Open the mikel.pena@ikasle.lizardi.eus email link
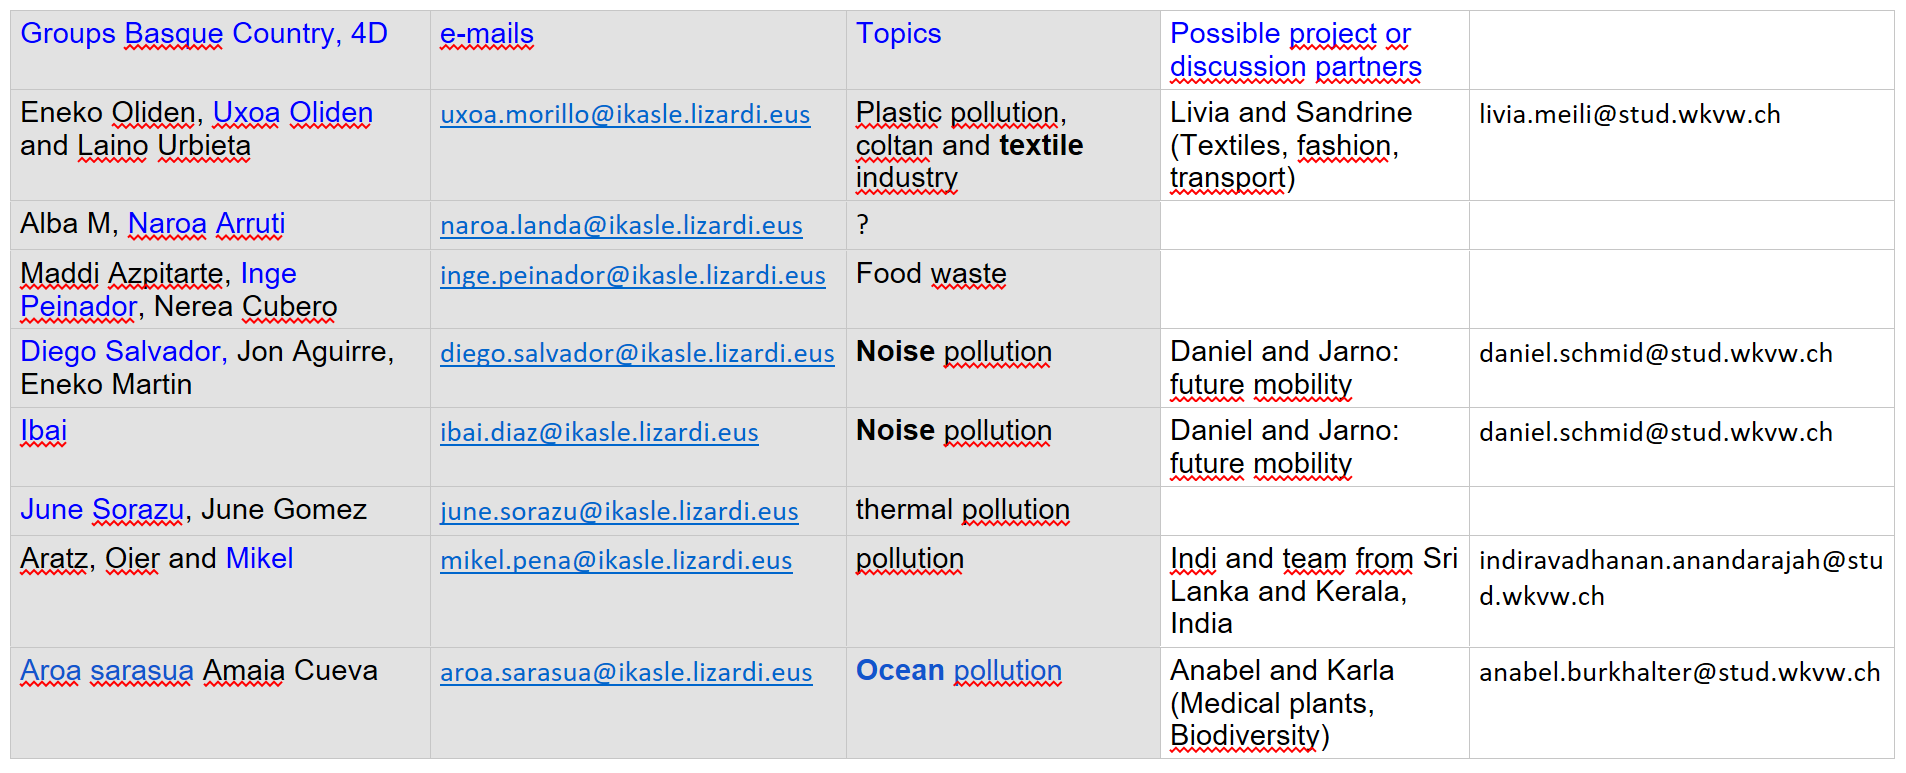This screenshot has width=1906, height=773. (615, 561)
